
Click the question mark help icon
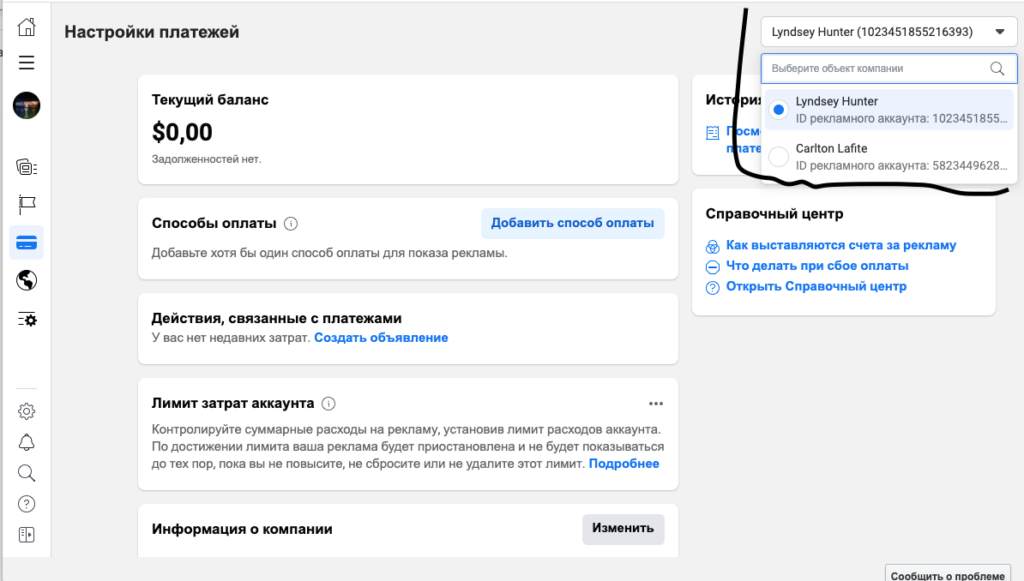click(x=26, y=504)
